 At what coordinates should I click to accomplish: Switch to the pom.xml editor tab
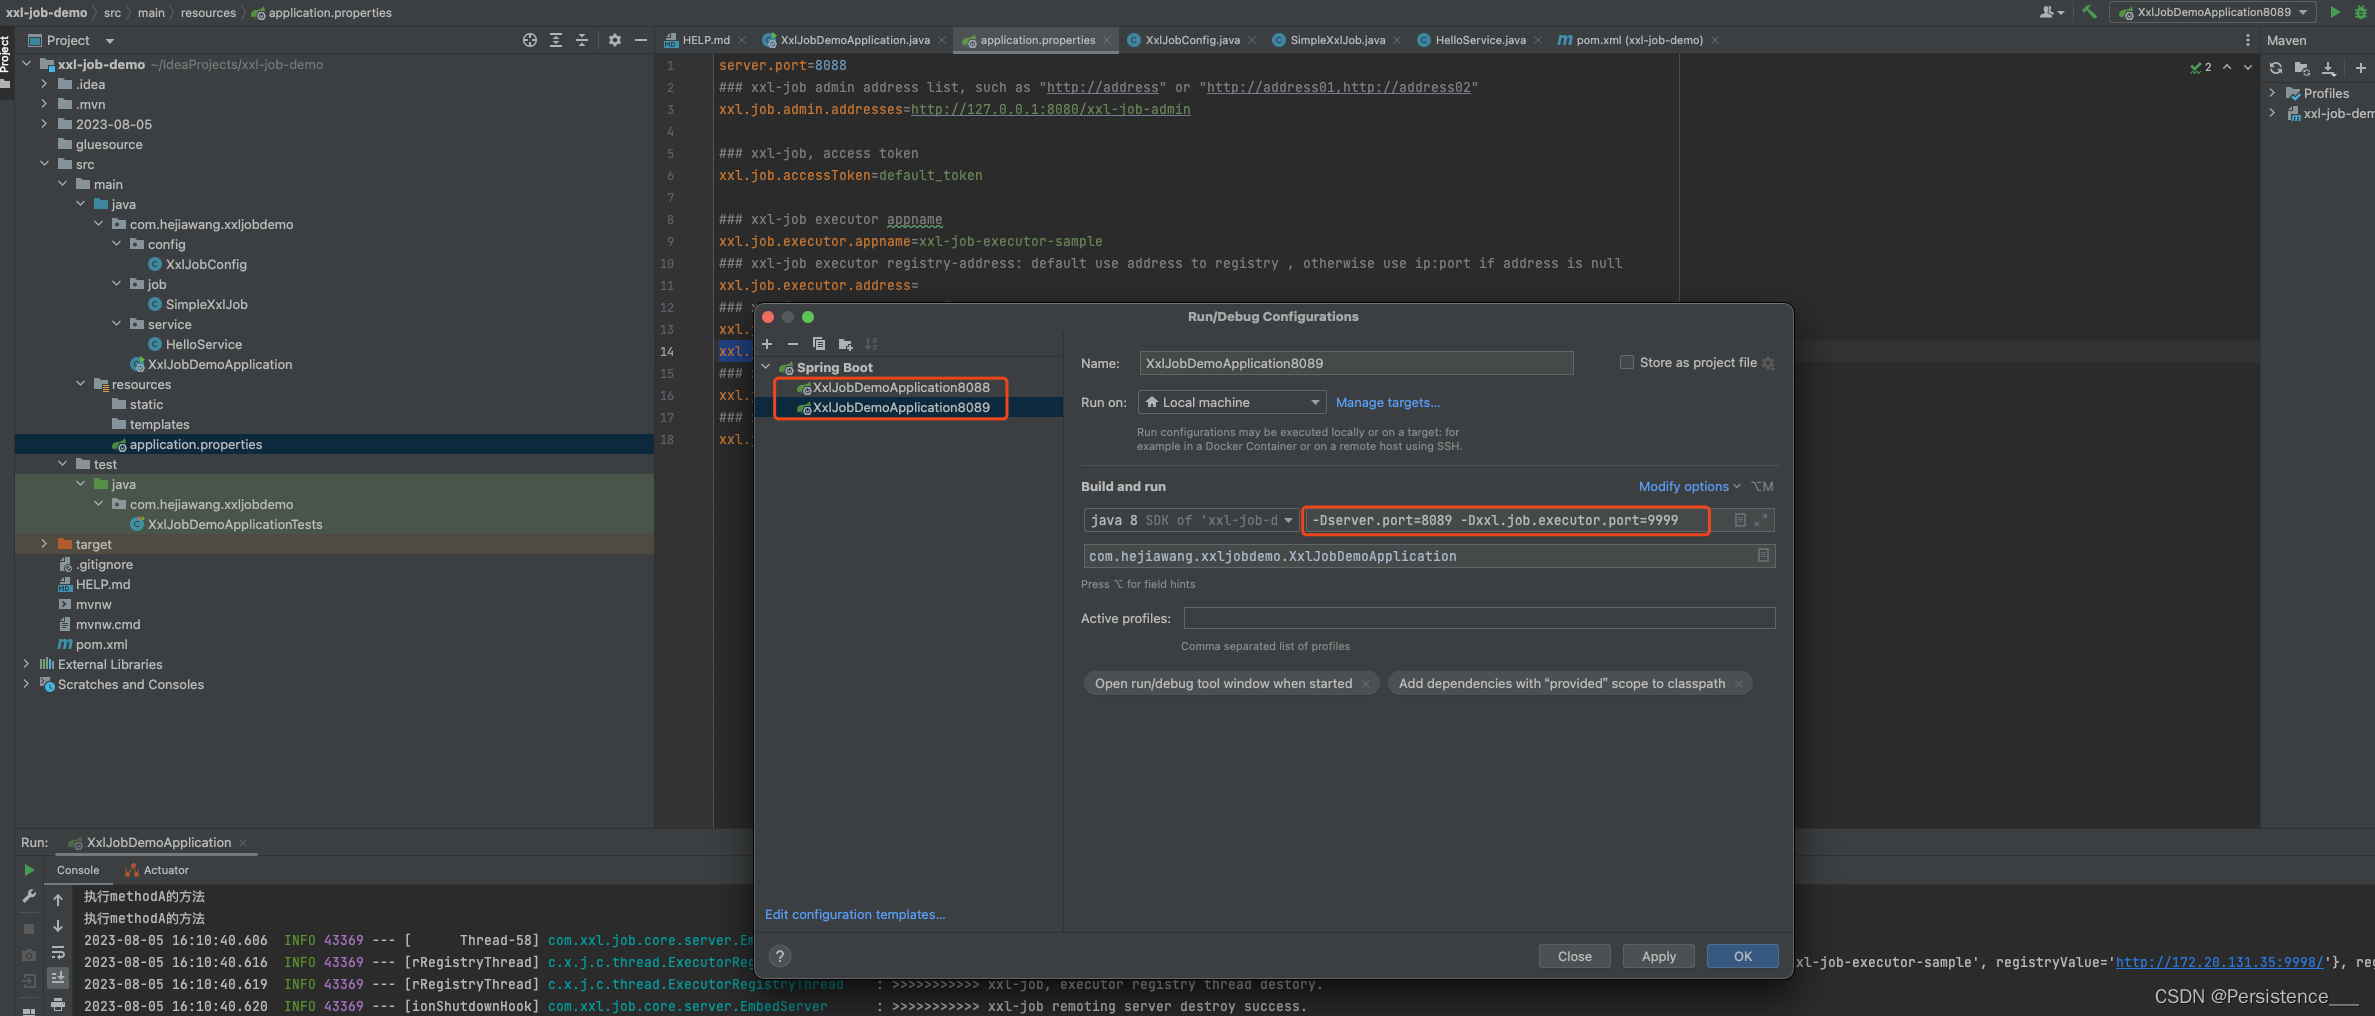tap(1638, 40)
